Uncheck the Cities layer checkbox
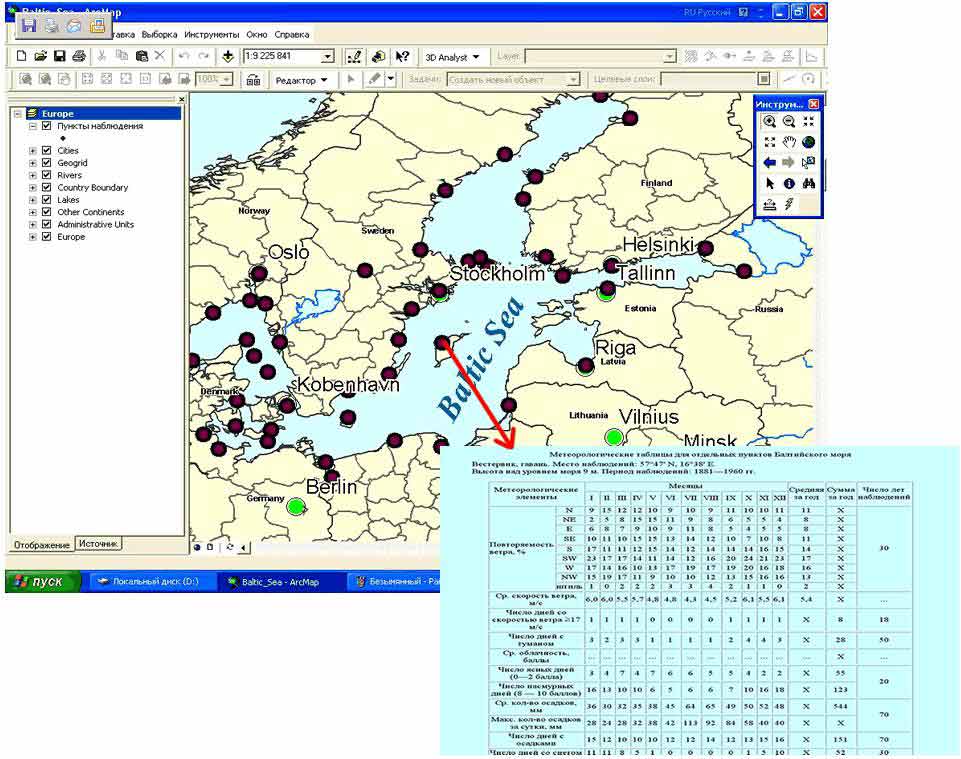 [46, 151]
